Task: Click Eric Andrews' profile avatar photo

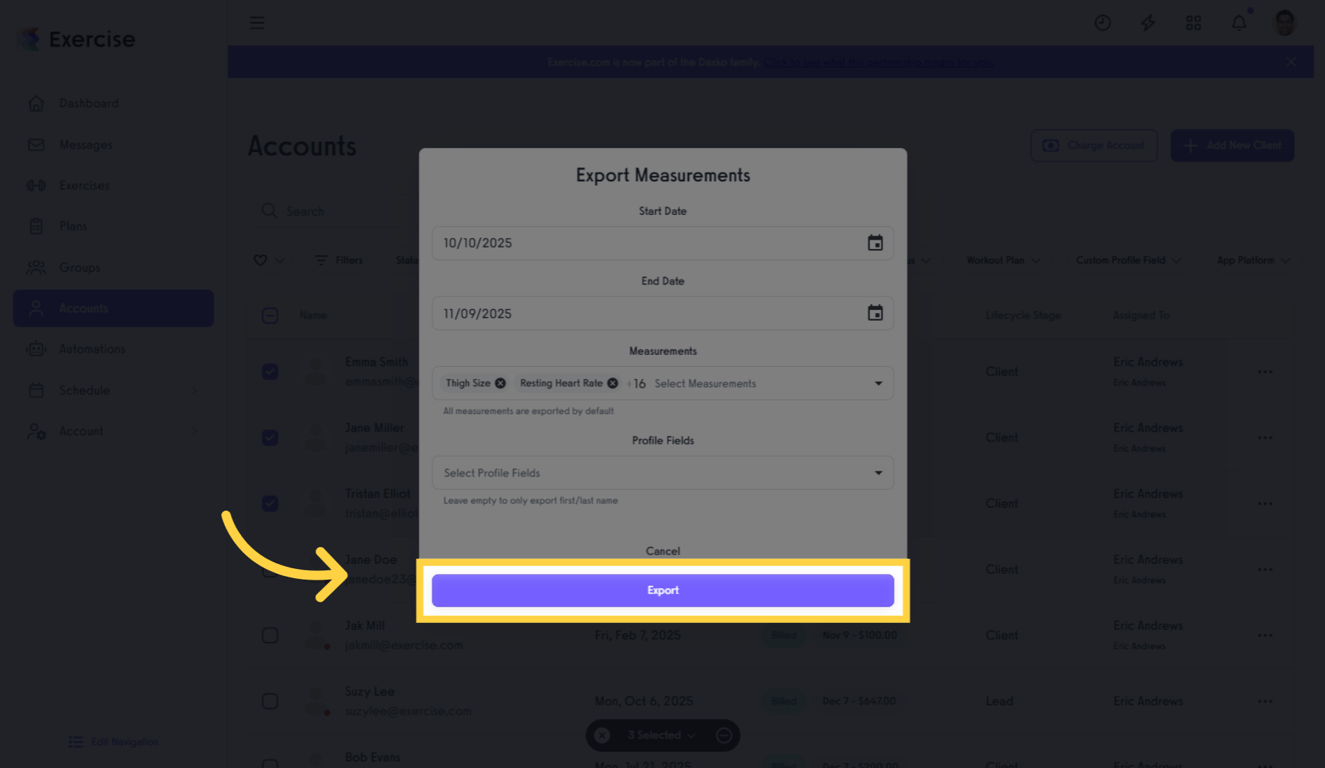Action: (x=1283, y=22)
